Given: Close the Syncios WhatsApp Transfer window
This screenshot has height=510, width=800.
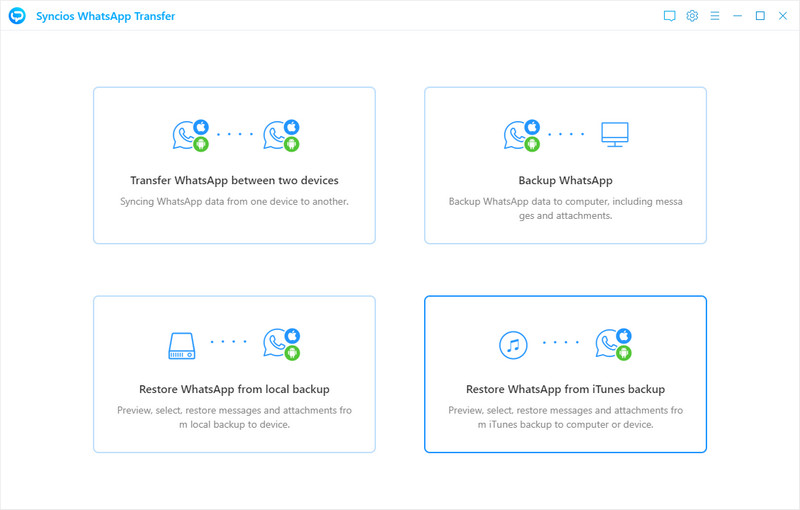Looking at the screenshot, I should point(783,16).
